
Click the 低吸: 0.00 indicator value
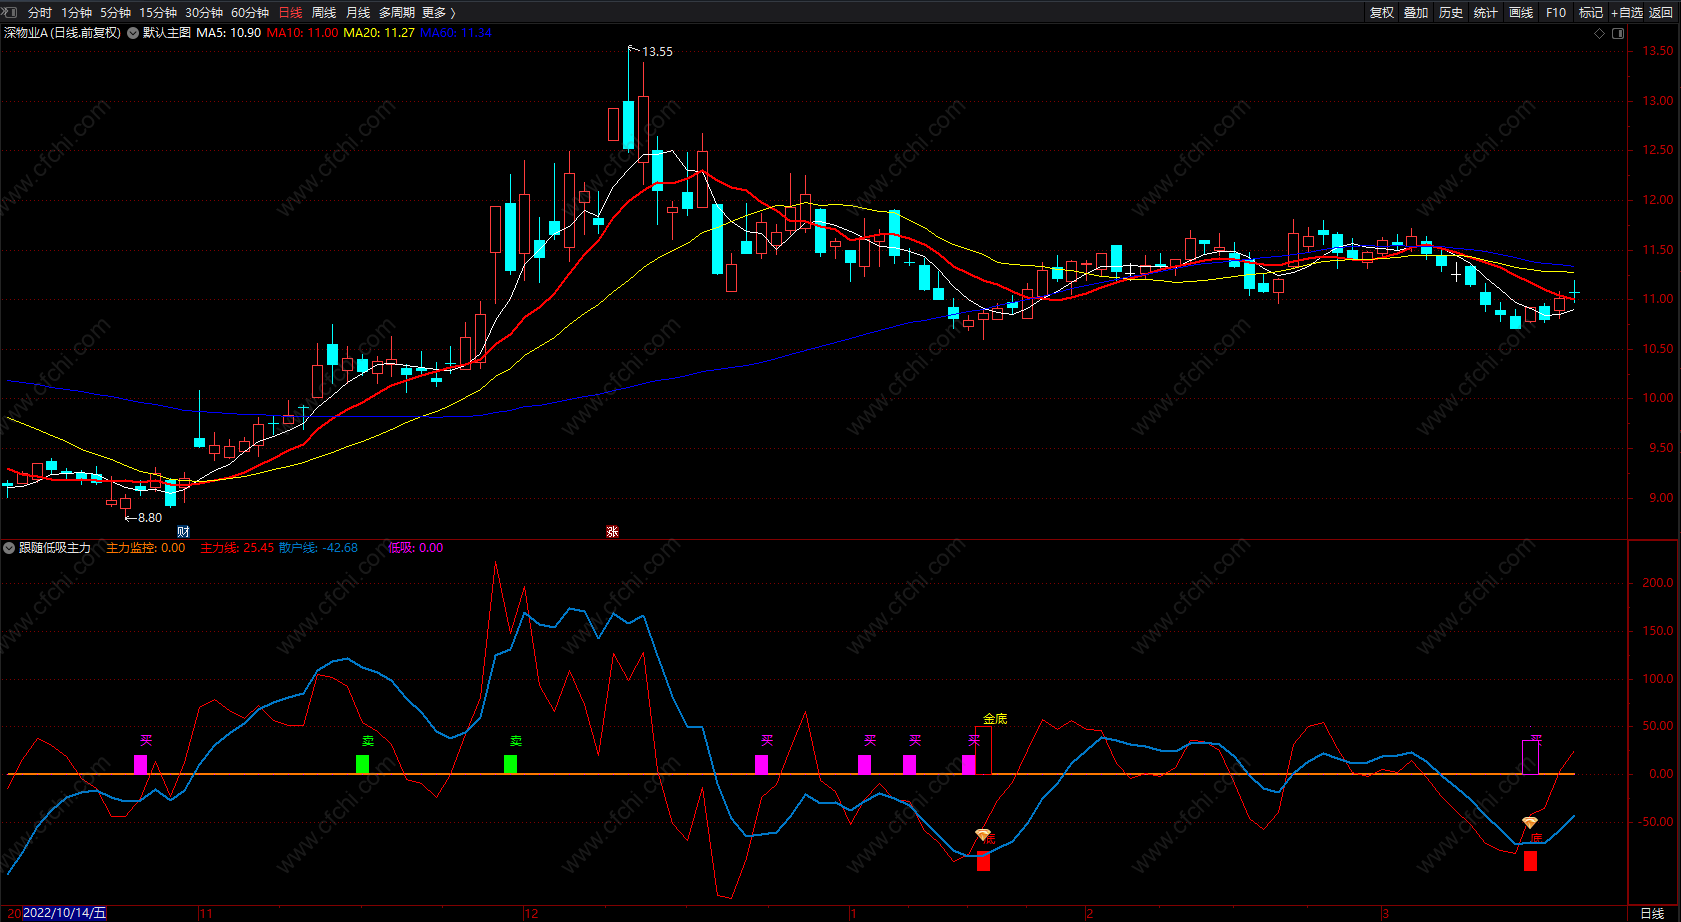tap(415, 548)
